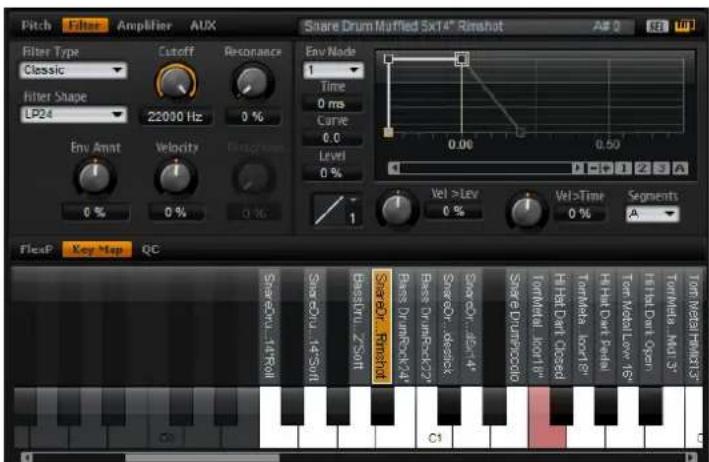709x462 pixels.
Task: Click the envelope horizontal scrollbar track
Action: [x=486, y=168]
